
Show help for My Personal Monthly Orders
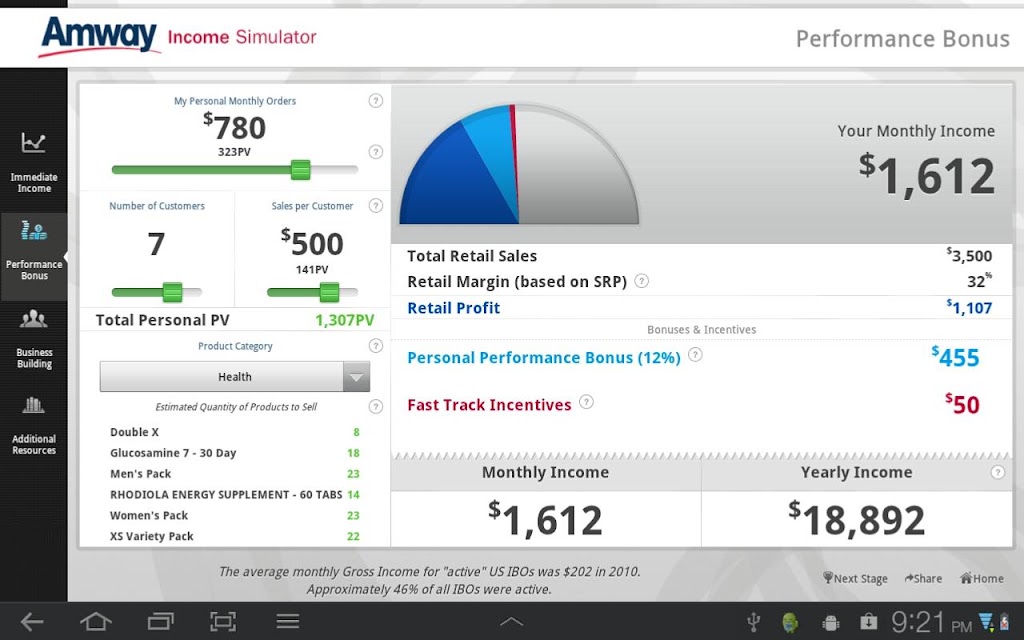[x=376, y=101]
